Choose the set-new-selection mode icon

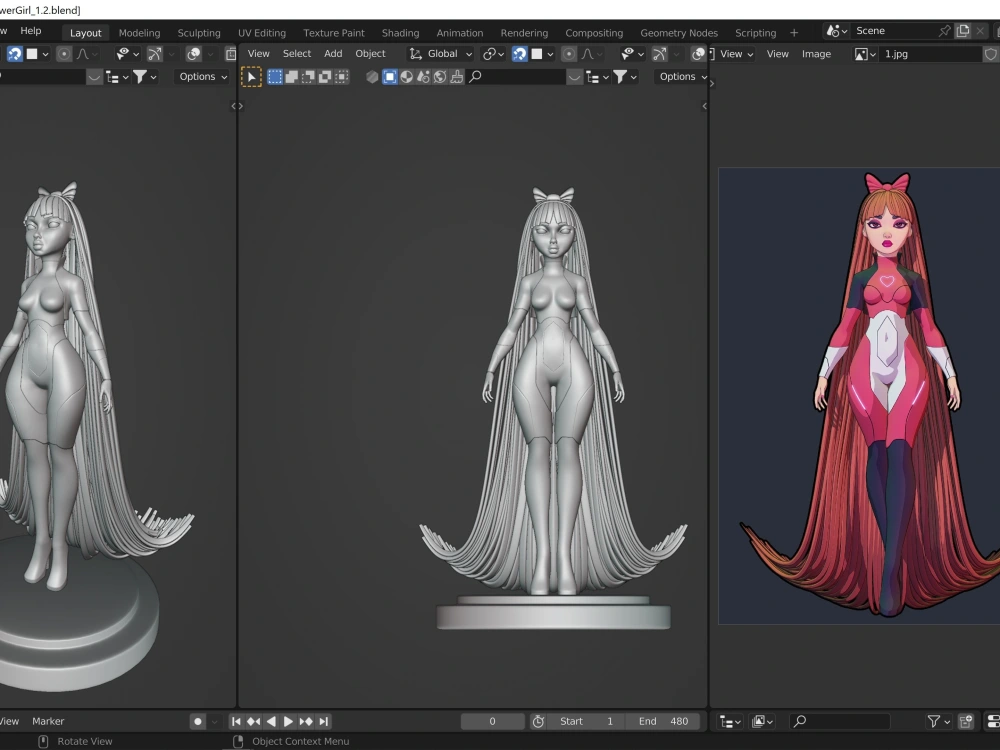[275, 77]
